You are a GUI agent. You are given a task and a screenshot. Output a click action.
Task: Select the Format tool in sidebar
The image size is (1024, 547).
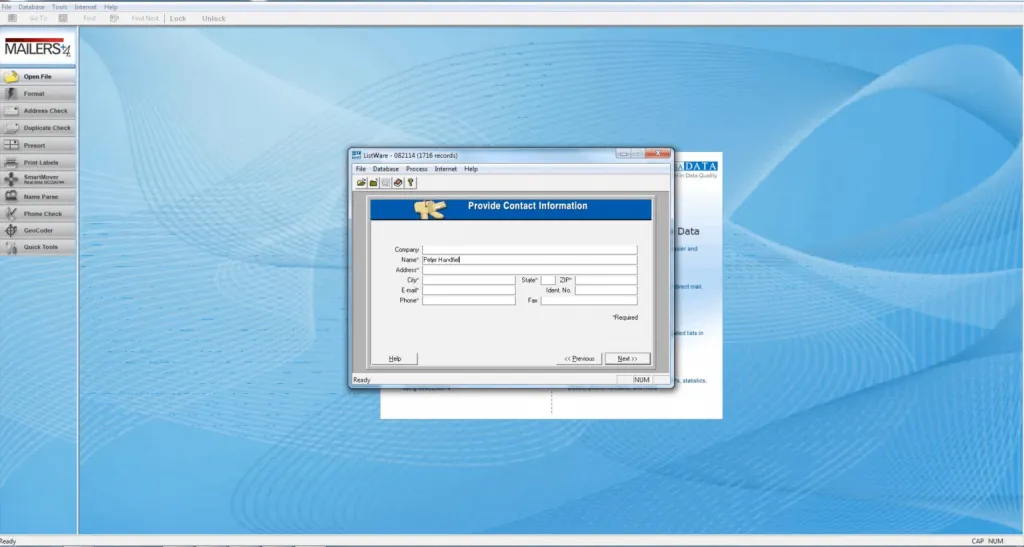point(38,93)
